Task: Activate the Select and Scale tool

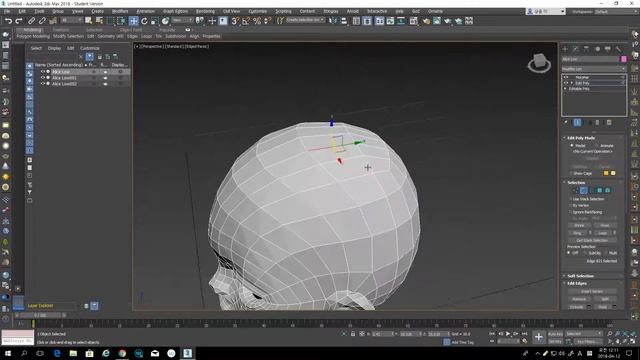Action: click(155, 21)
